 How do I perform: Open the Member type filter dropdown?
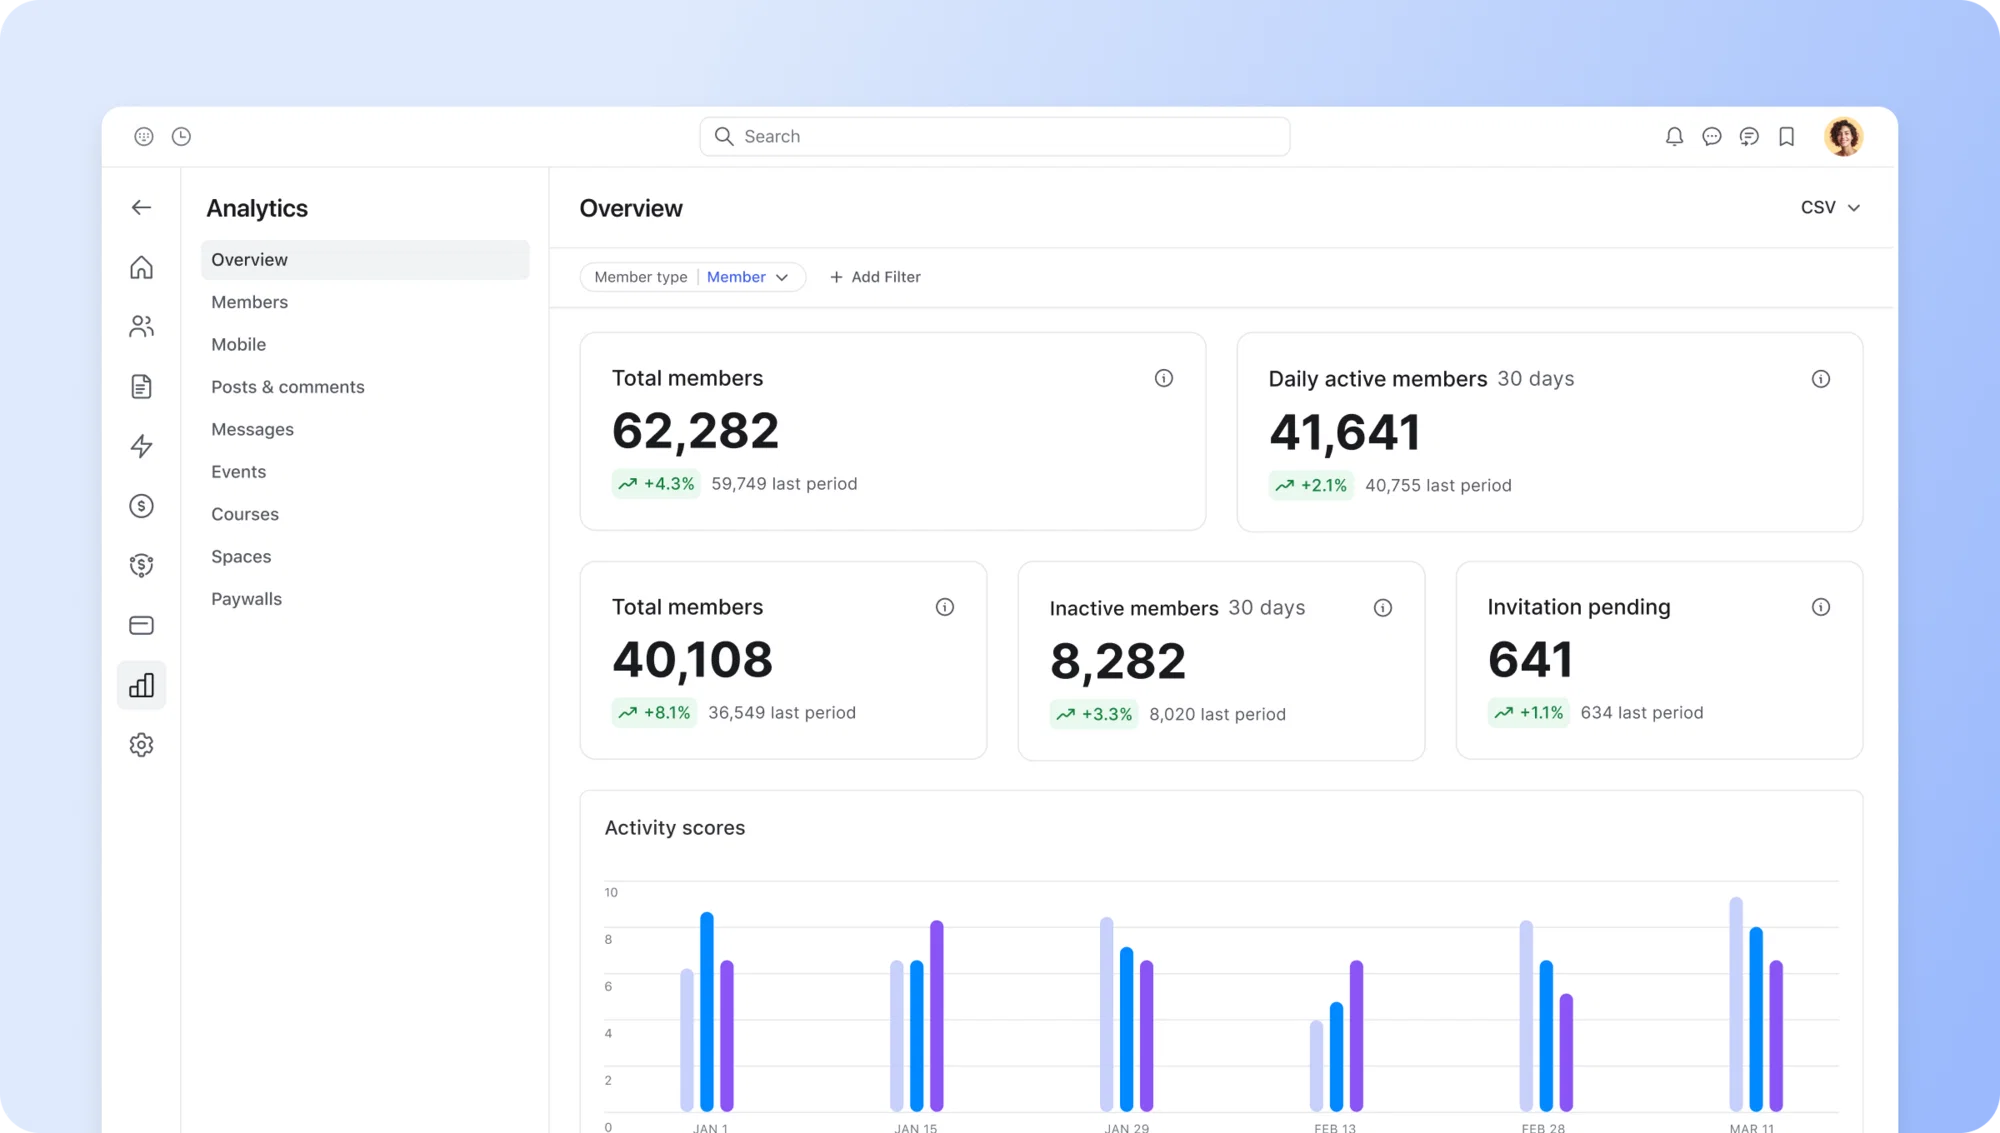(x=692, y=277)
